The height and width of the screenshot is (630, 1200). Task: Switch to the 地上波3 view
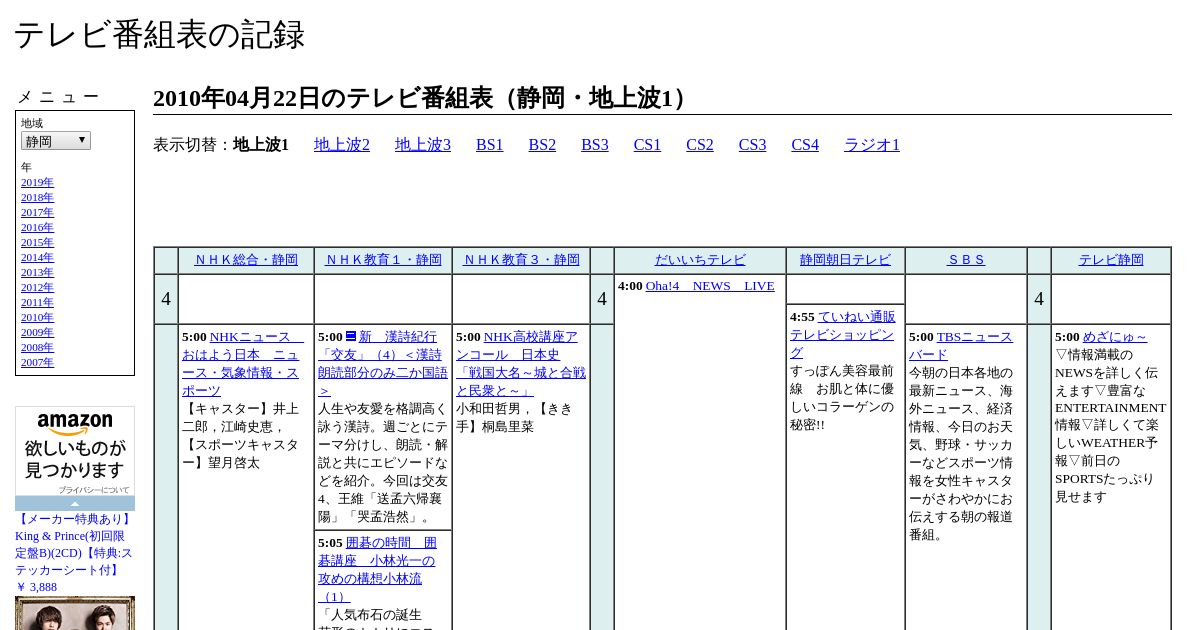point(423,145)
